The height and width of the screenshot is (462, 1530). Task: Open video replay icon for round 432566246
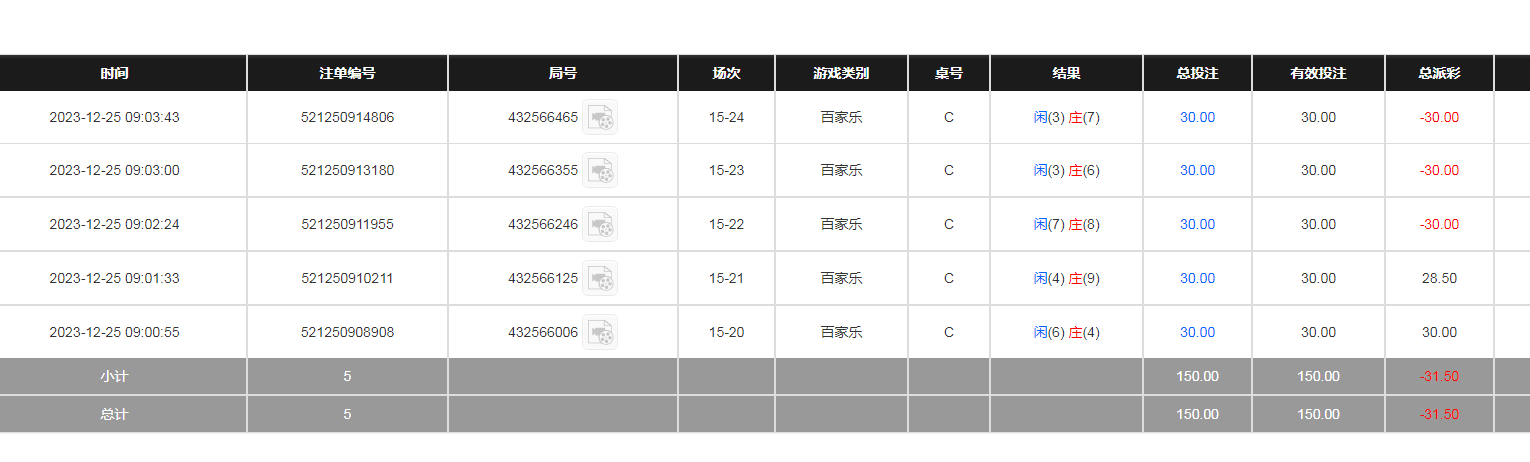(x=600, y=224)
